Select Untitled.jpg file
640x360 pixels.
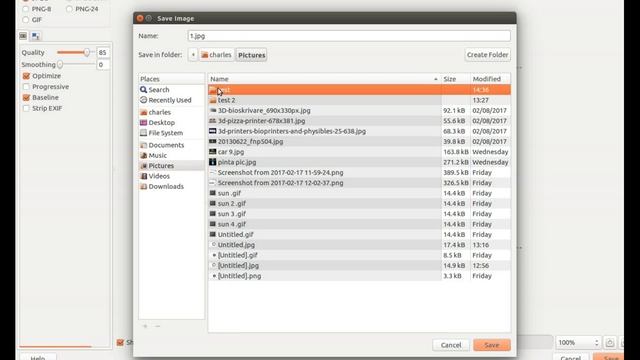point(359,245)
